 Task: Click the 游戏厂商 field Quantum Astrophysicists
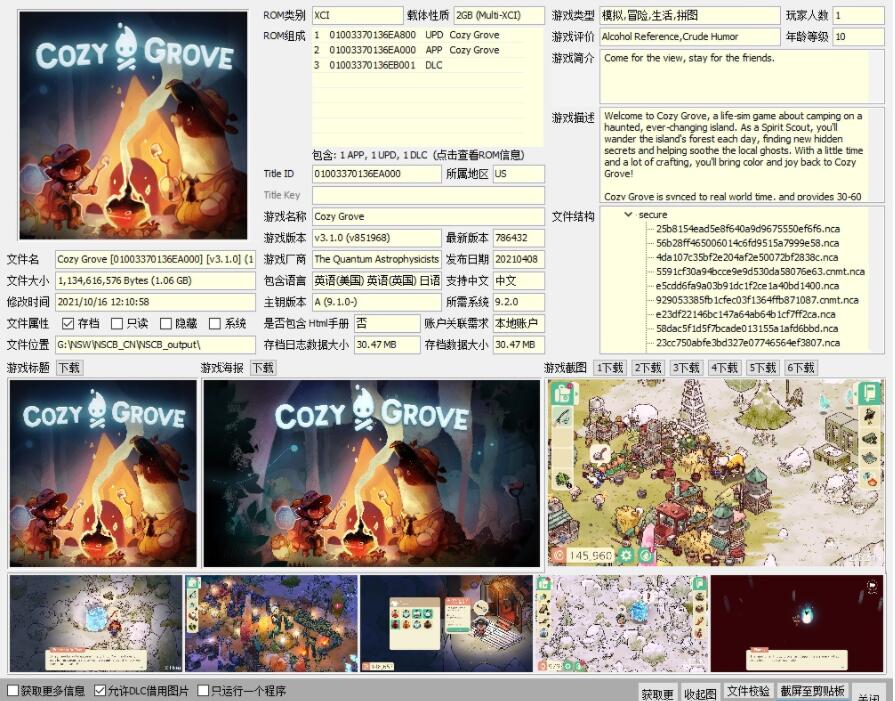[376, 259]
